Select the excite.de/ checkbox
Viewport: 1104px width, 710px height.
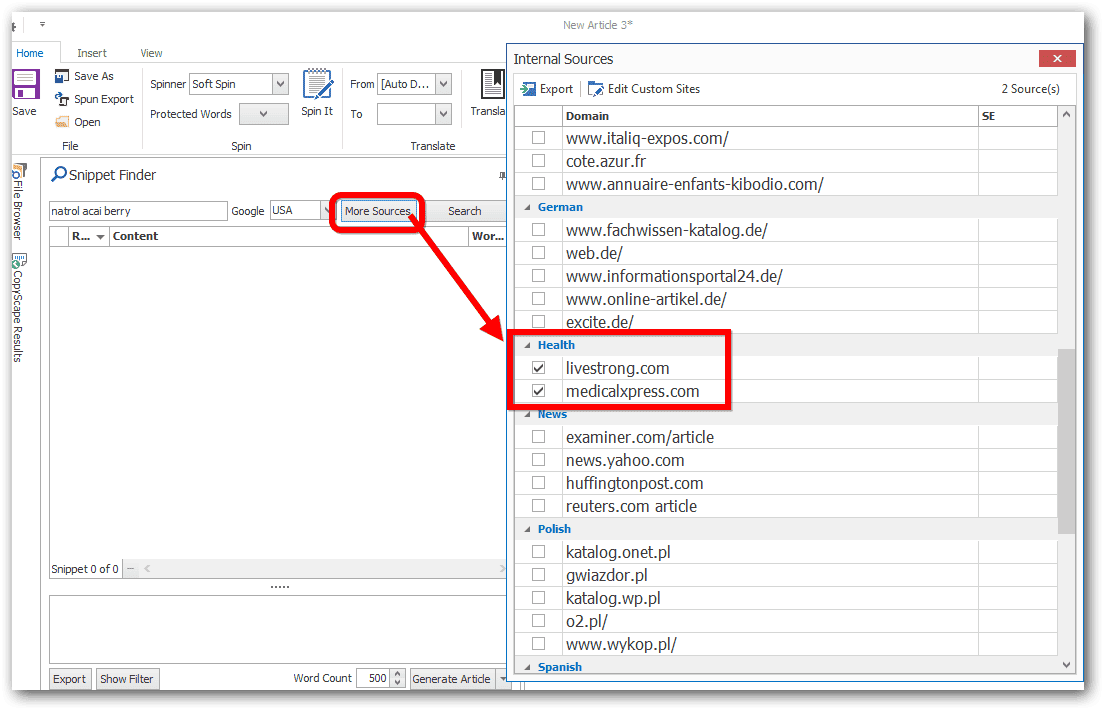click(539, 321)
